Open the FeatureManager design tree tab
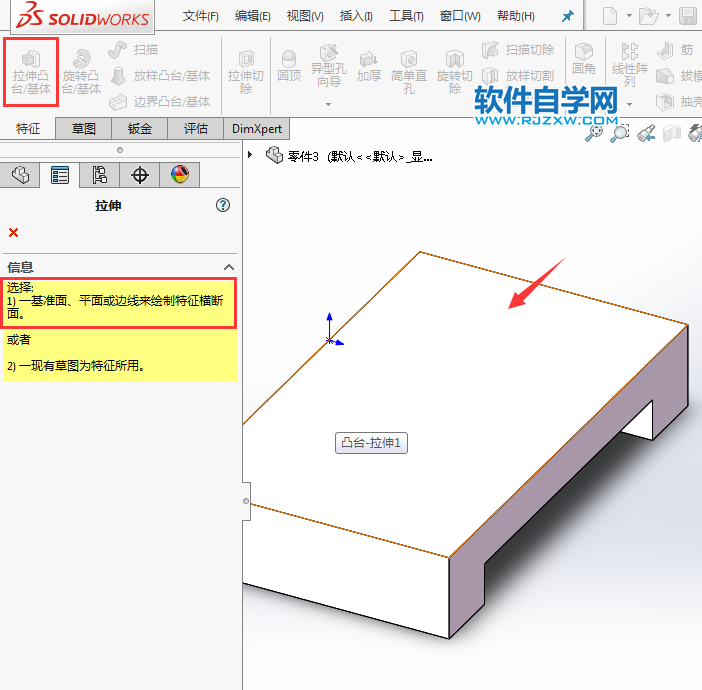Viewport: 702px width, 690px height. (x=21, y=175)
